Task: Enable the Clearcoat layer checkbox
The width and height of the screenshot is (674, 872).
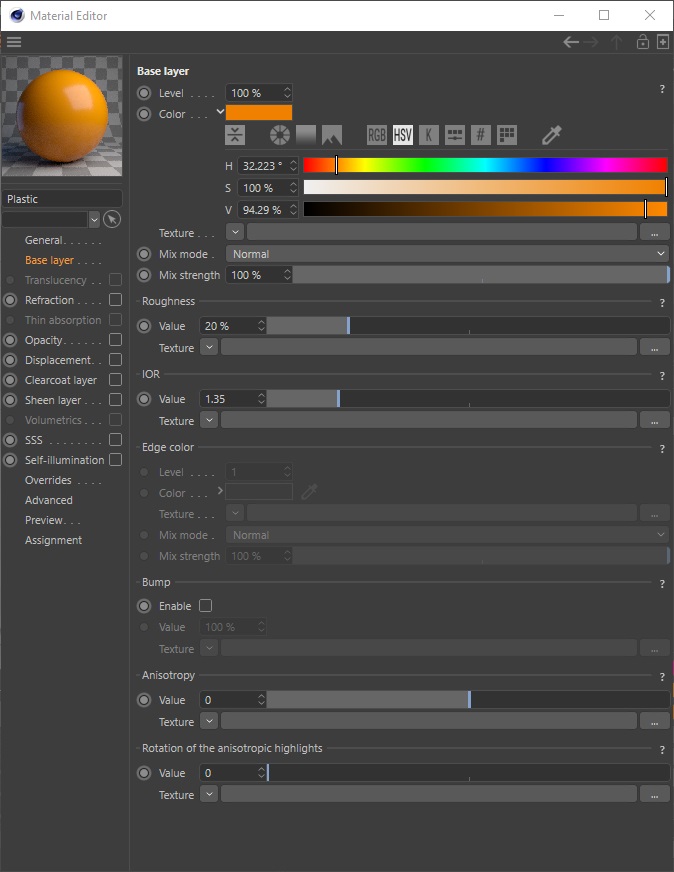Action: click(x=116, y=379)
